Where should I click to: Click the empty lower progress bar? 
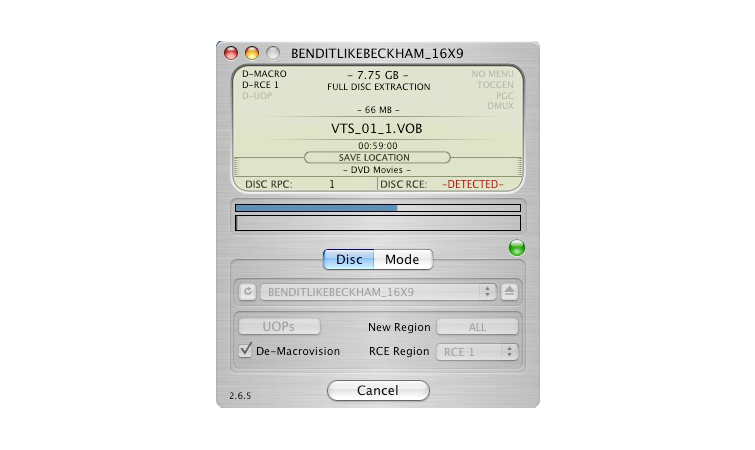coord(378,223)
